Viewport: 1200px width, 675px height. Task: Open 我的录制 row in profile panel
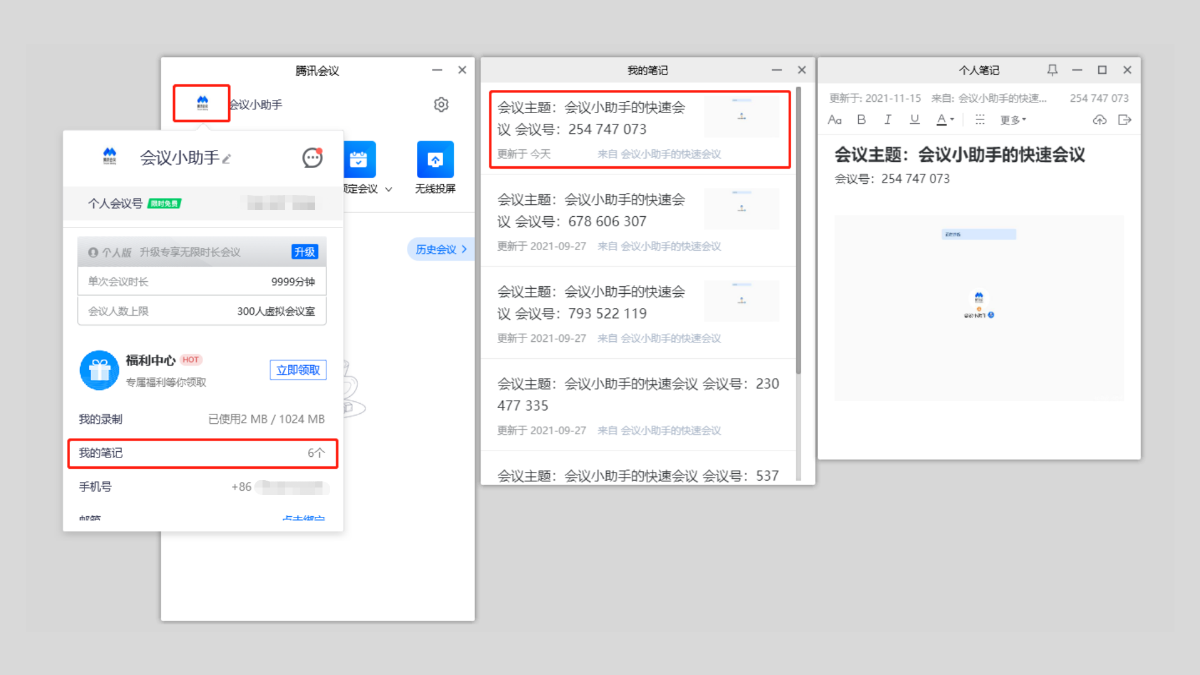point(202,419)
